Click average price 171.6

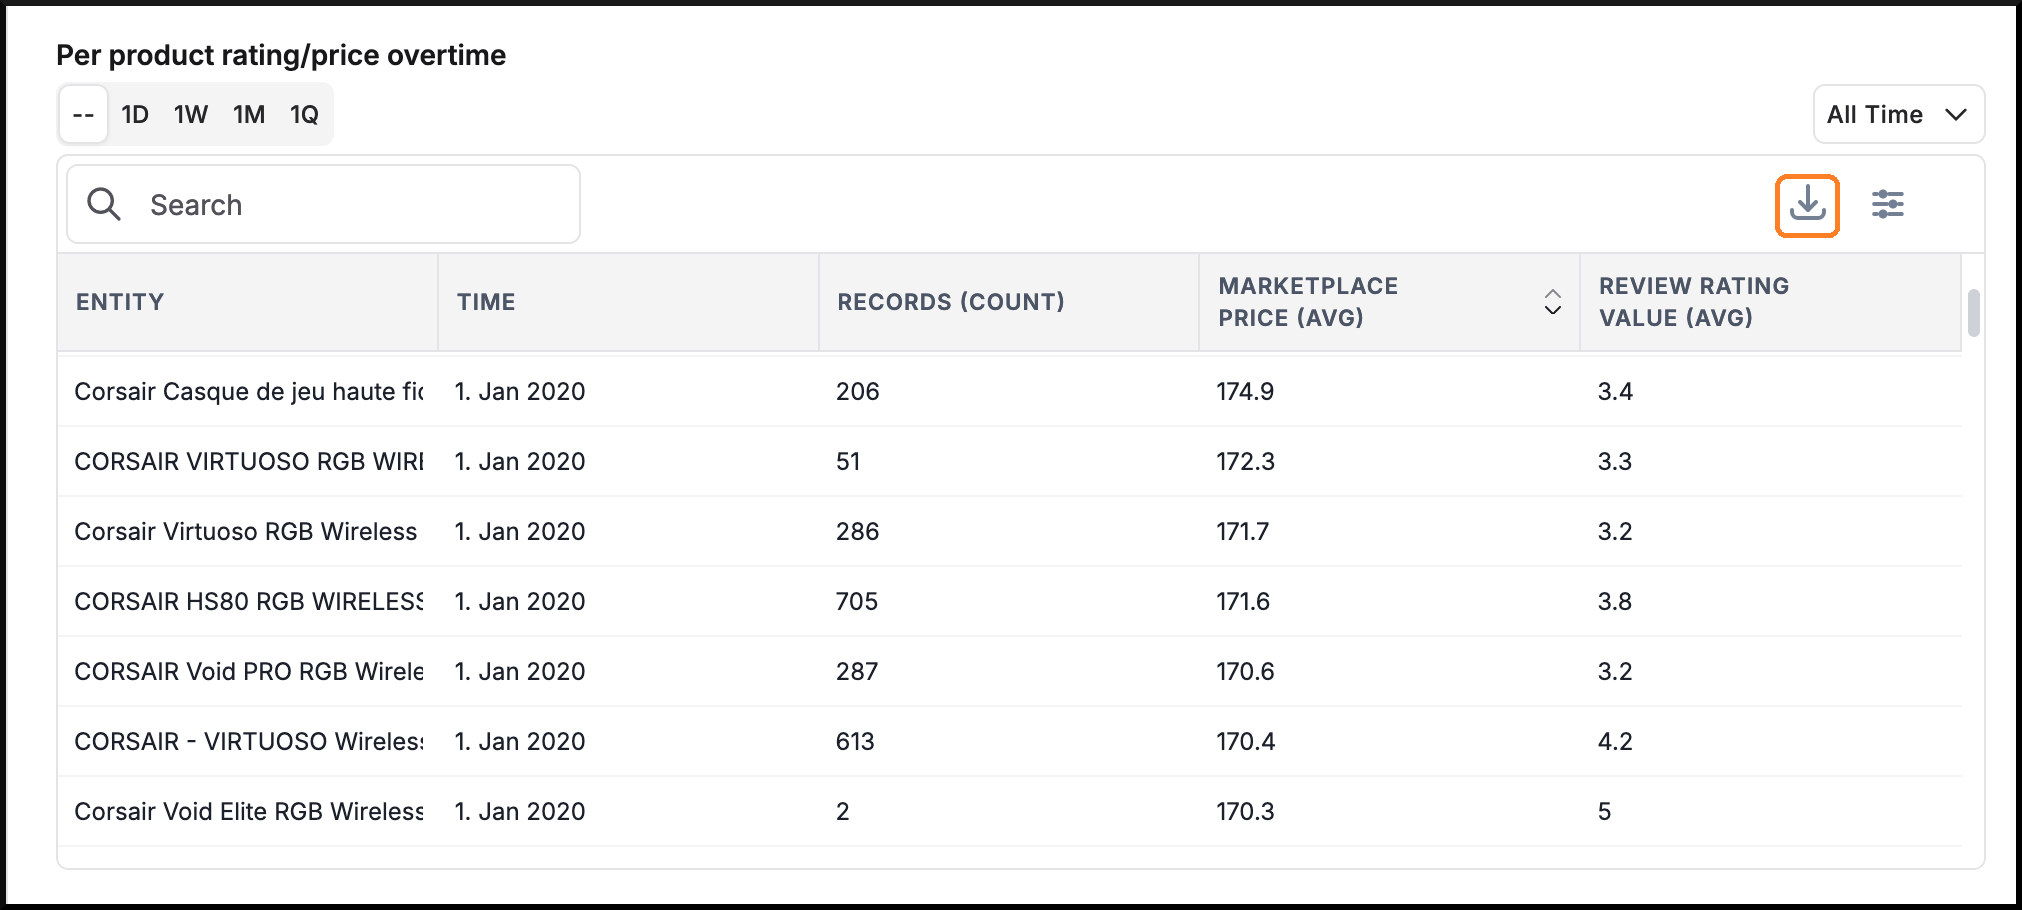click(1243, 601)
